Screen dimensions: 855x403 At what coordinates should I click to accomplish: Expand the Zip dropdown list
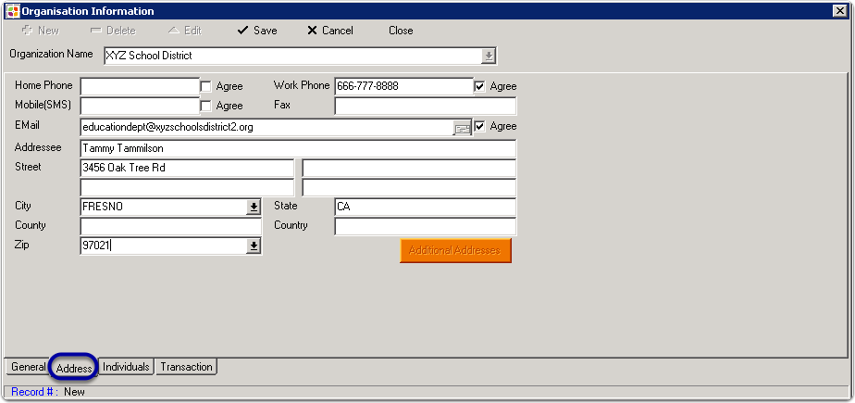[x=254, y=246]
